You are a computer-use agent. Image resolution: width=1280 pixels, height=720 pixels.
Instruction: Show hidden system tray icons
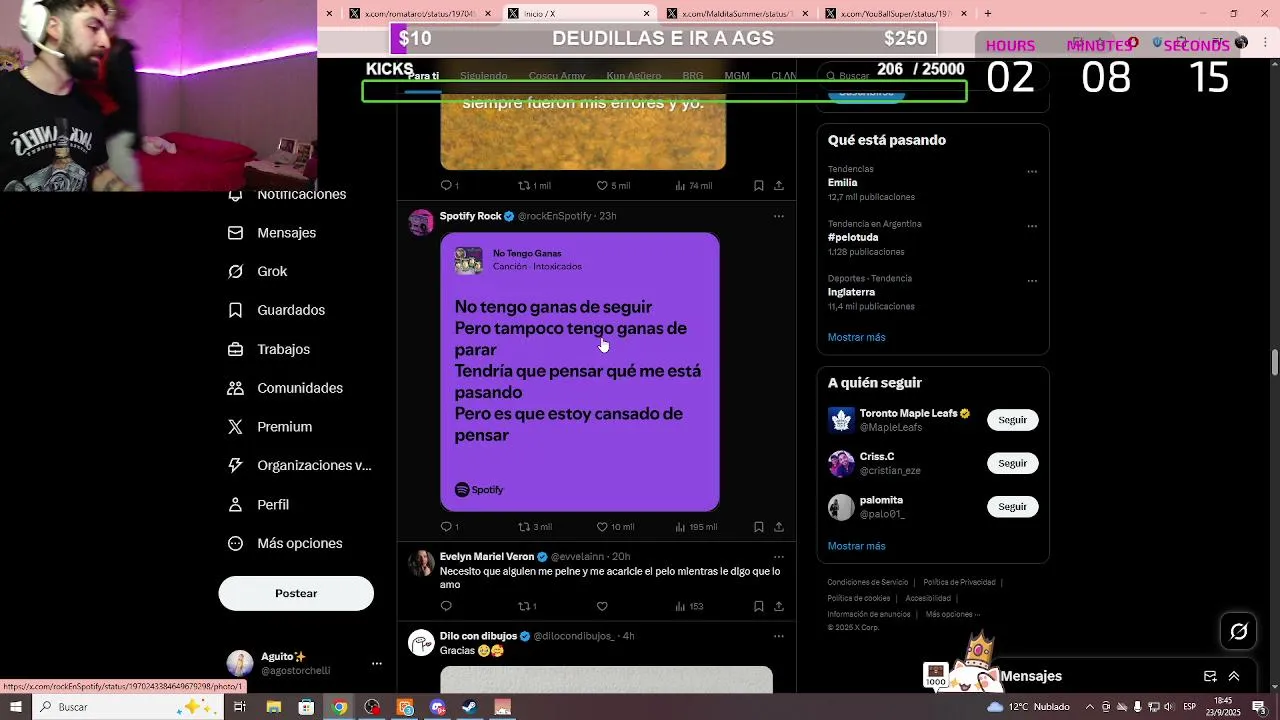tap(1091, 707)
